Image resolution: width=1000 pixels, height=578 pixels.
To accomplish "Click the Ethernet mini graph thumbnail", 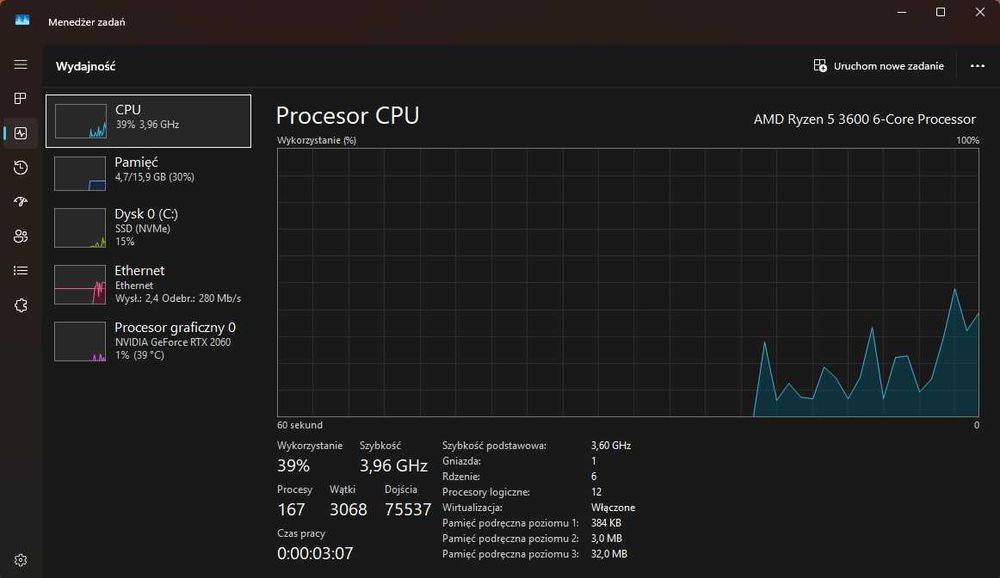I will (x=80, y=285).
